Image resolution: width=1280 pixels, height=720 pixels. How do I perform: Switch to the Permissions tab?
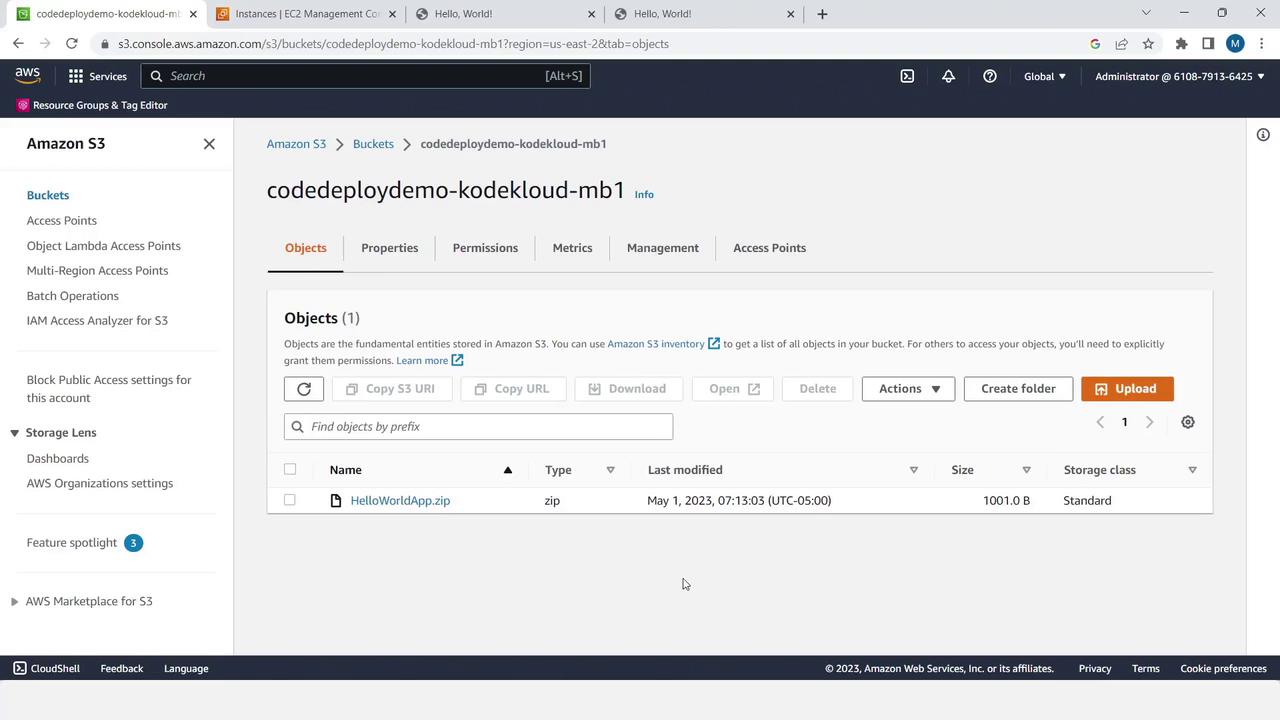(x=485, y=248)
